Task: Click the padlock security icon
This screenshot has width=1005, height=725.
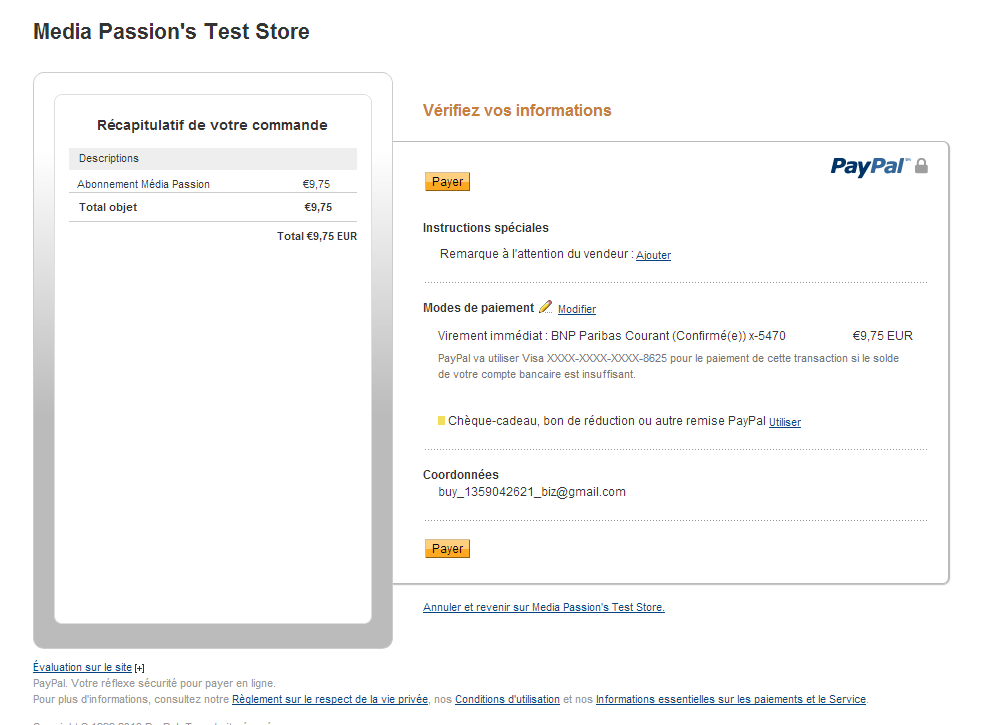Action: click(x=921, y=166)
